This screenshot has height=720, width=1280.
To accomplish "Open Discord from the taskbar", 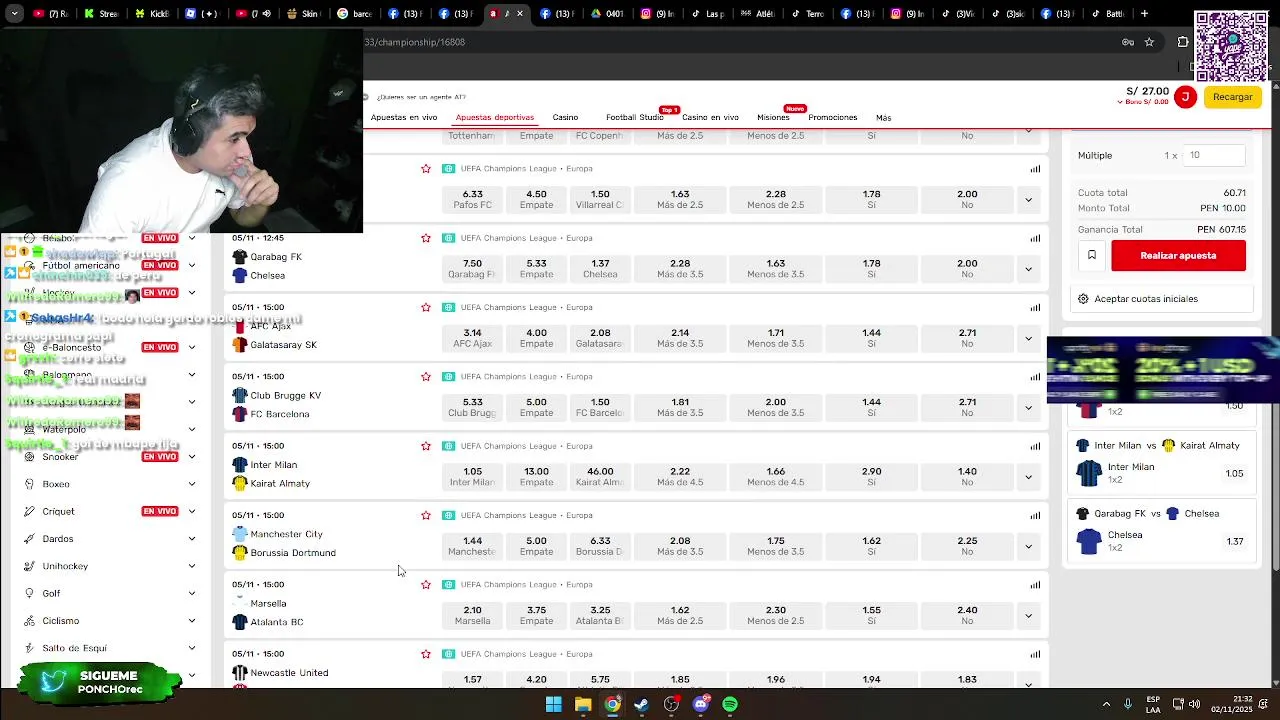I will click(700, 704).
